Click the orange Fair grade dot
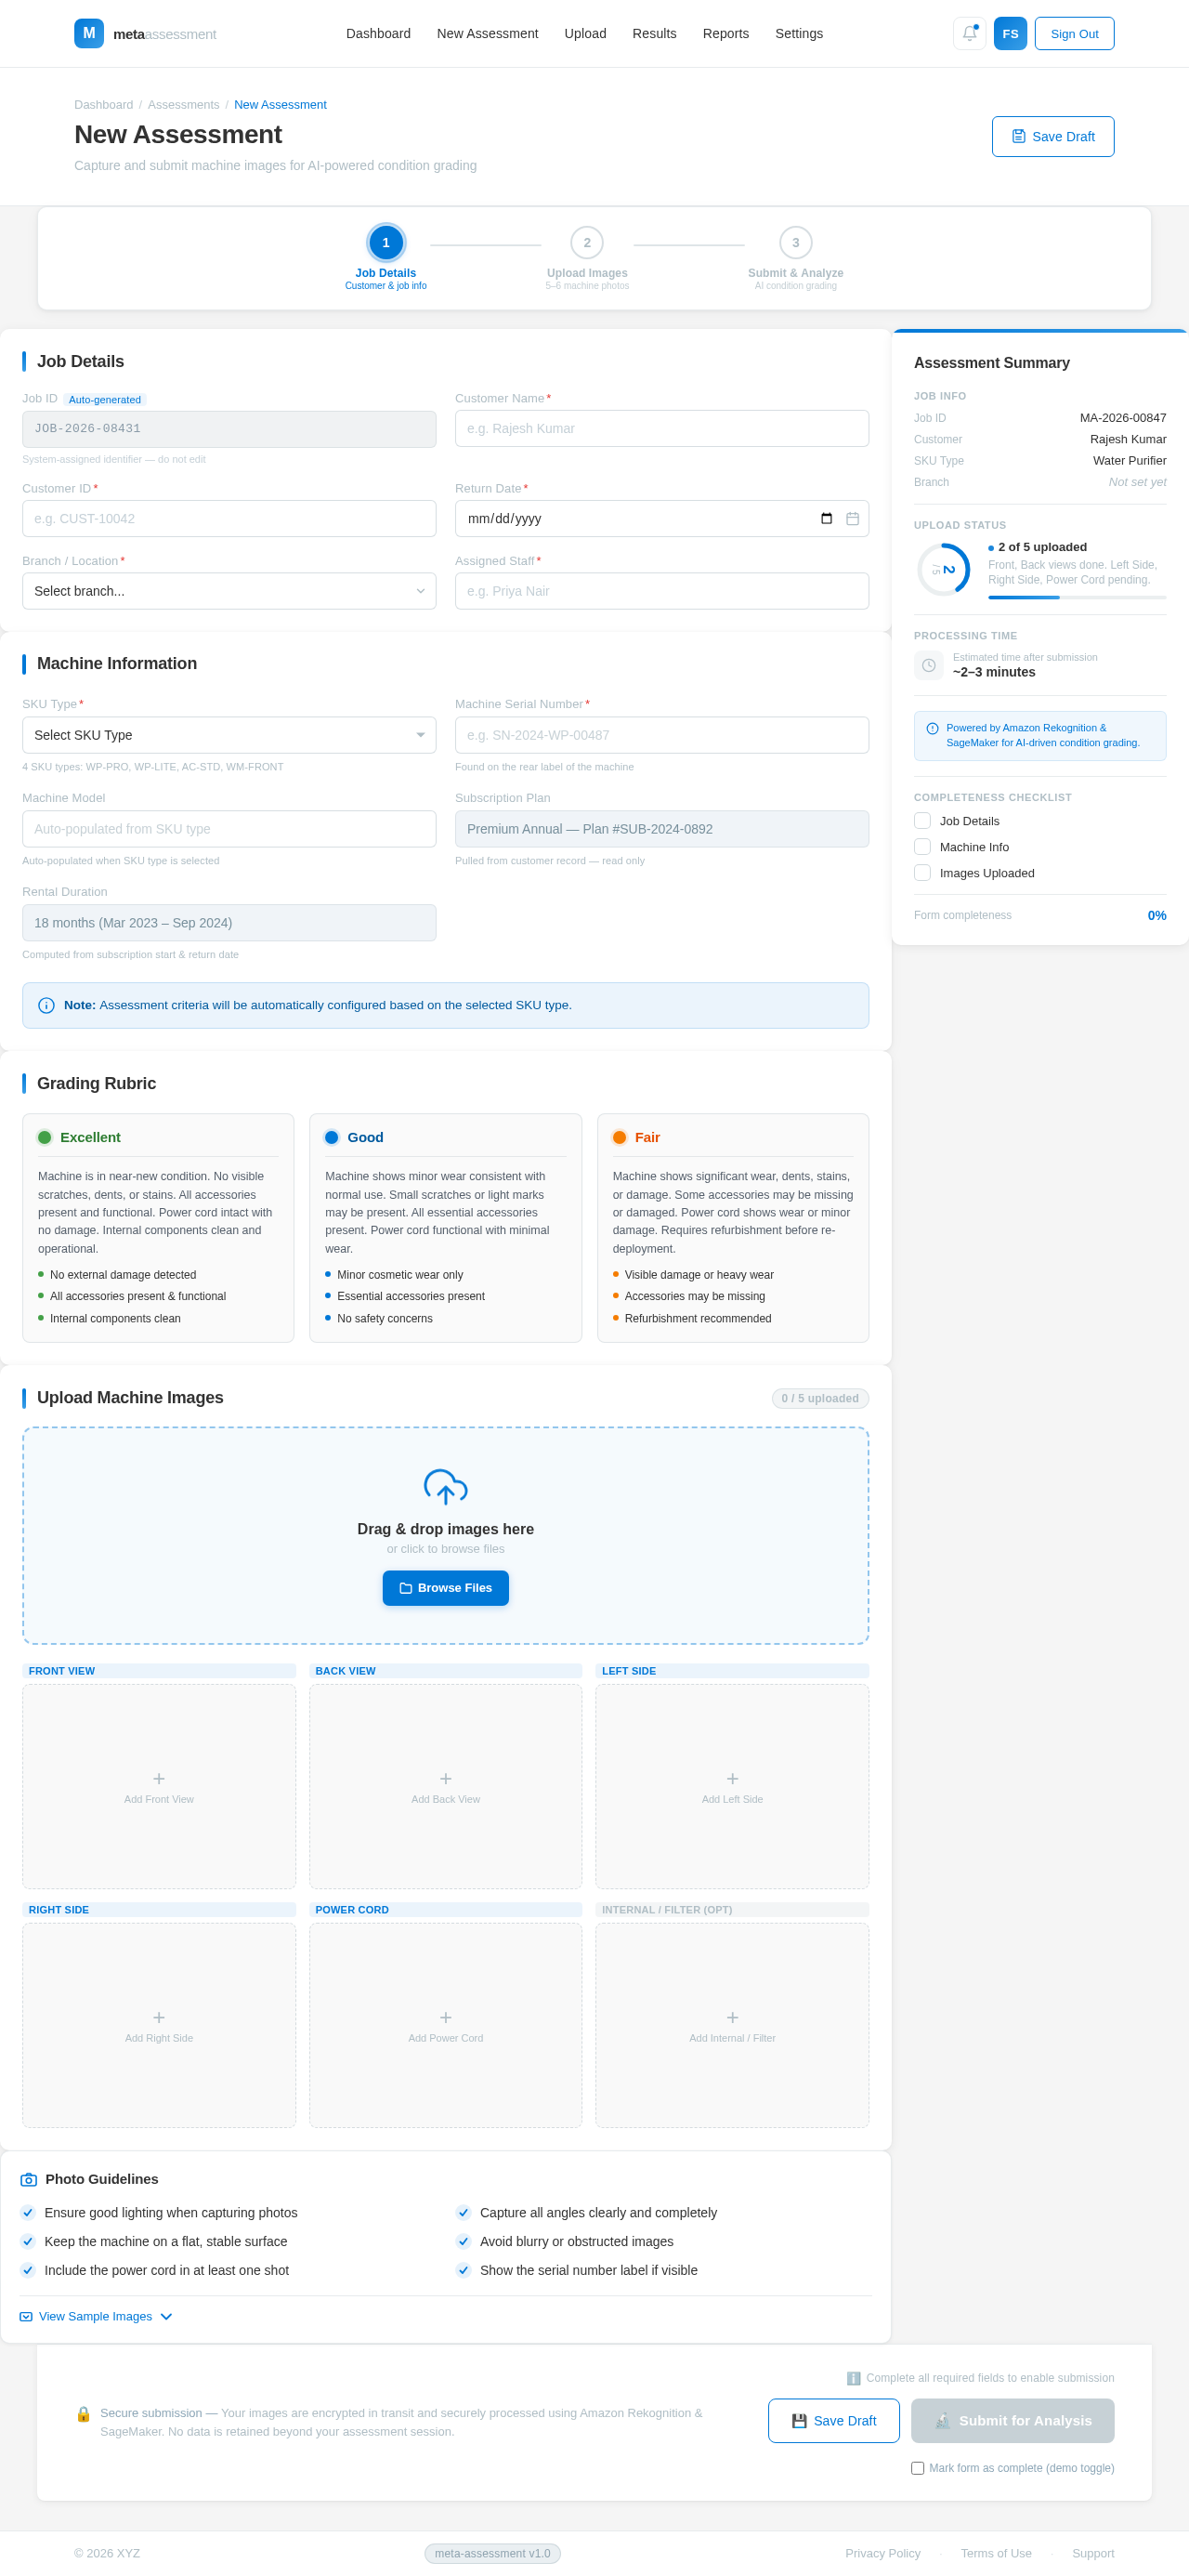Viewport: 1189px width, 2576px height. click(620, 1137)
